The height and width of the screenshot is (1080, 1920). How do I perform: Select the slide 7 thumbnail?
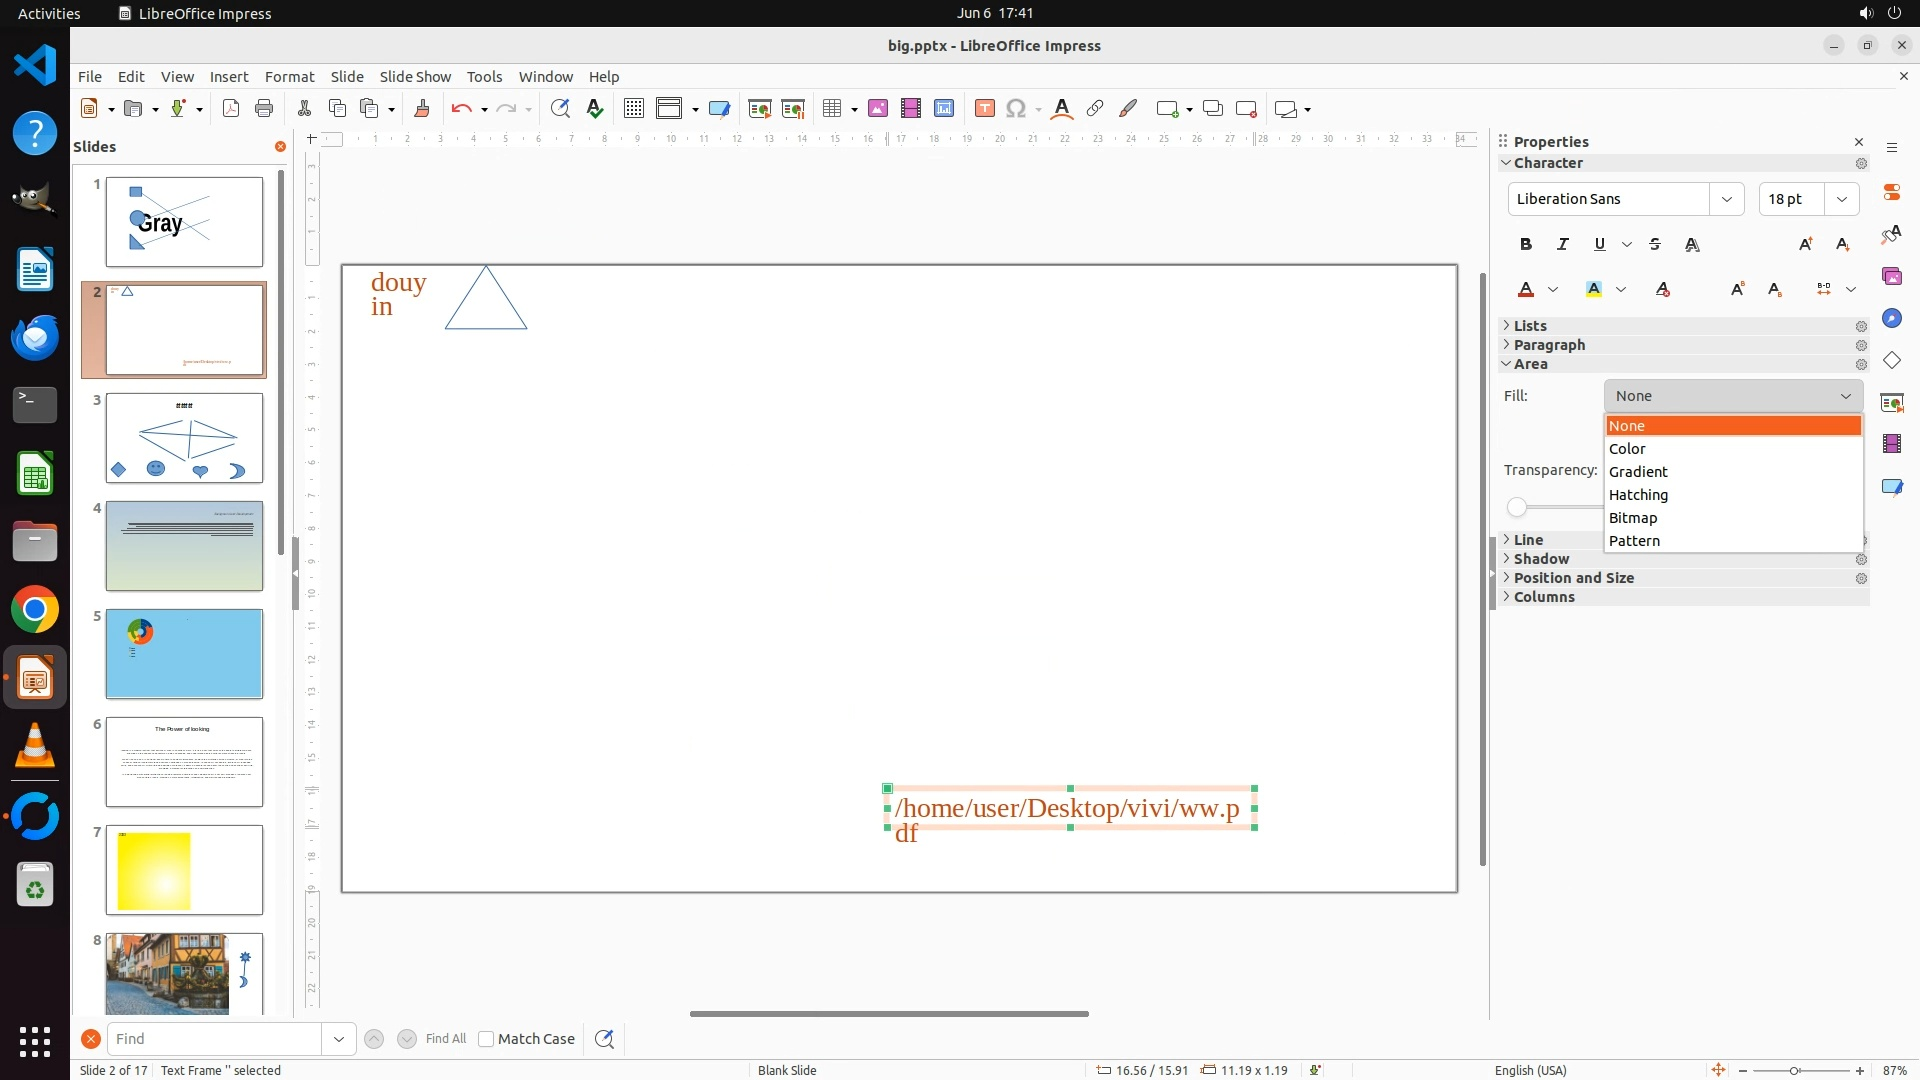point(184,870)
